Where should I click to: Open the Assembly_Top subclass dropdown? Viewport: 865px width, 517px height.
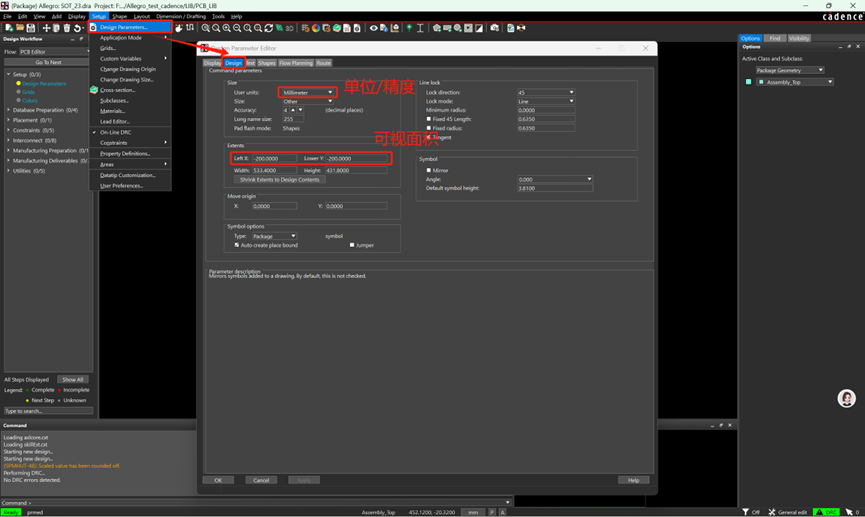pos(795,82)
